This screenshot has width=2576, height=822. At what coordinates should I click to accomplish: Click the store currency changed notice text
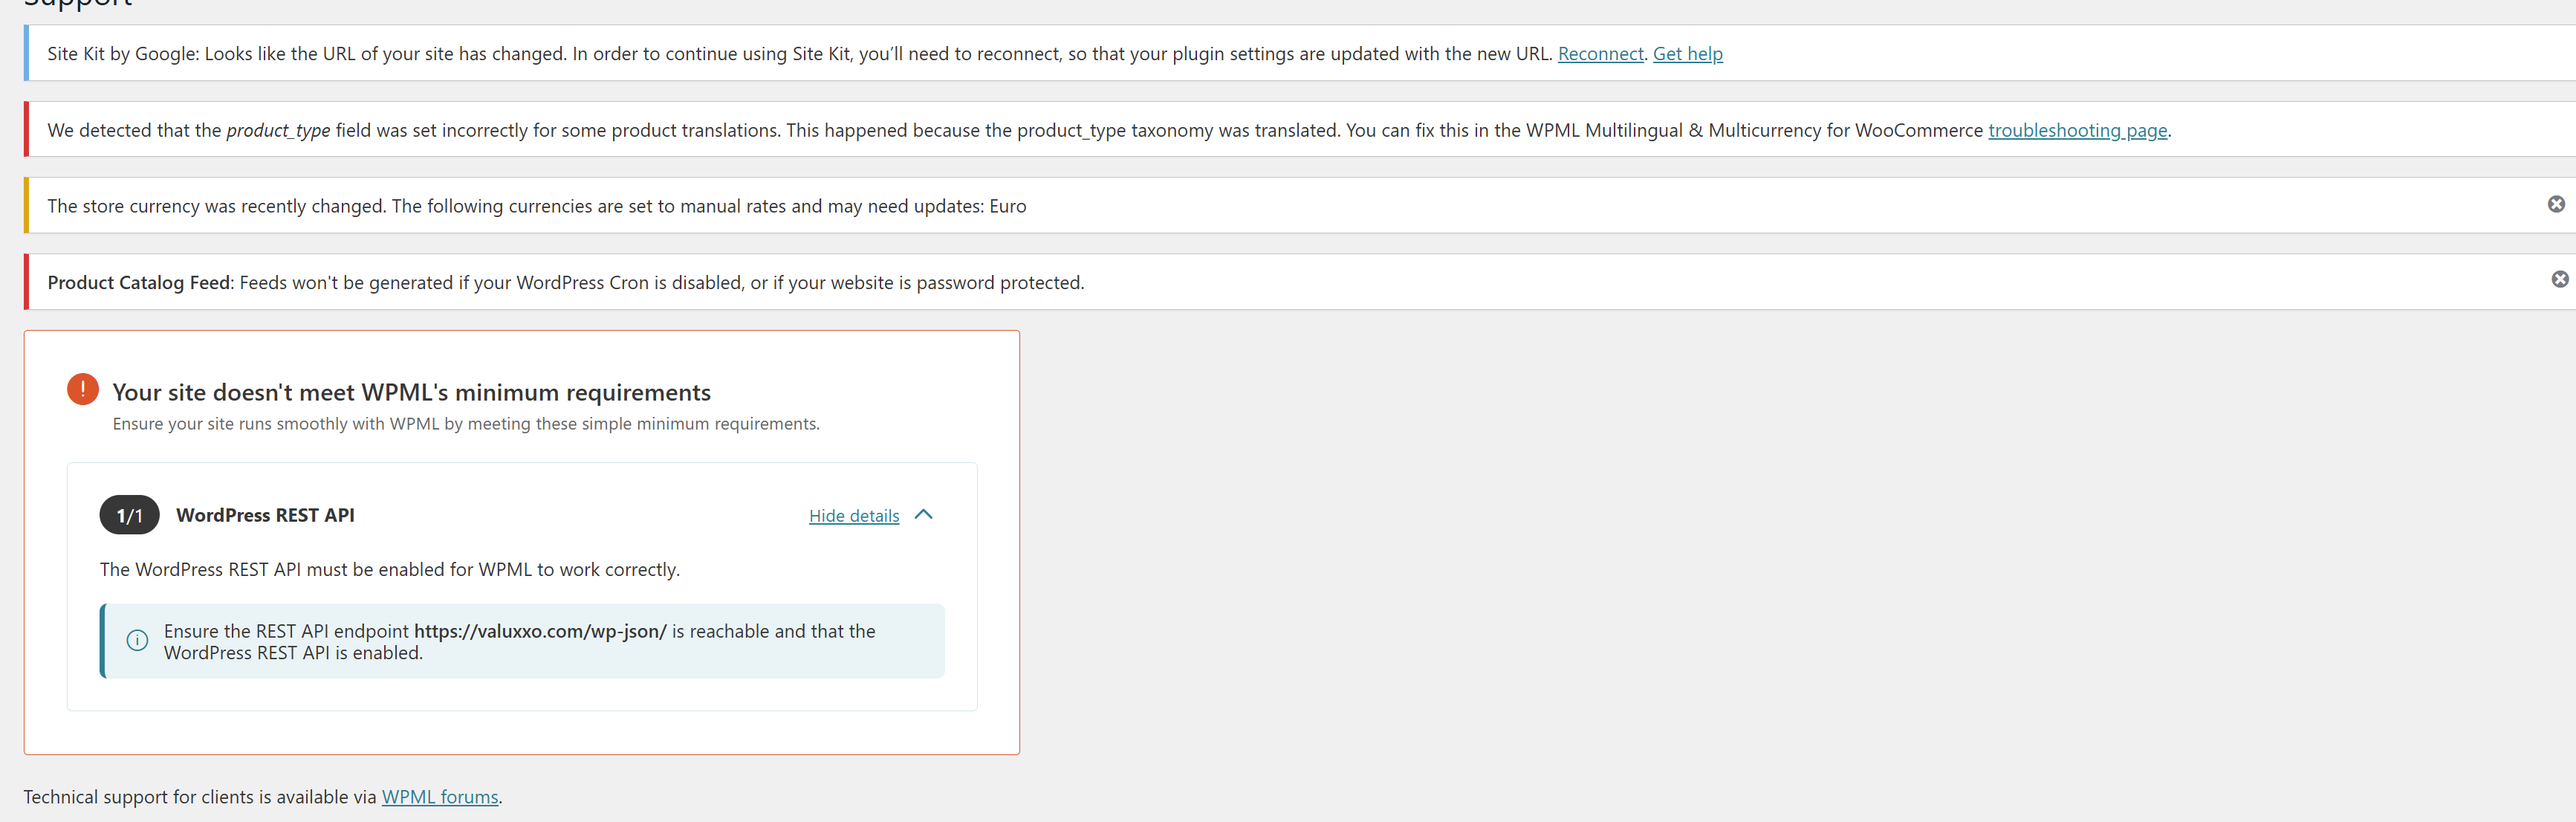click(x=536, y=207)
